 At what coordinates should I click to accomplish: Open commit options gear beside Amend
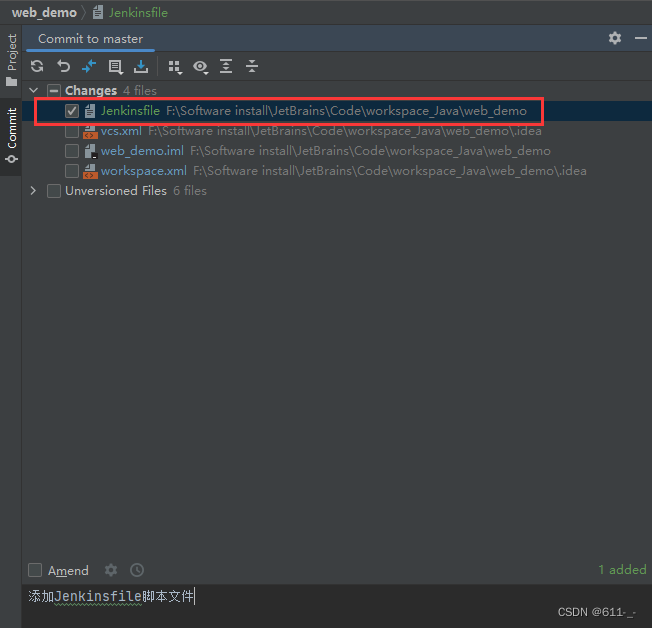(x=111, y=570)
